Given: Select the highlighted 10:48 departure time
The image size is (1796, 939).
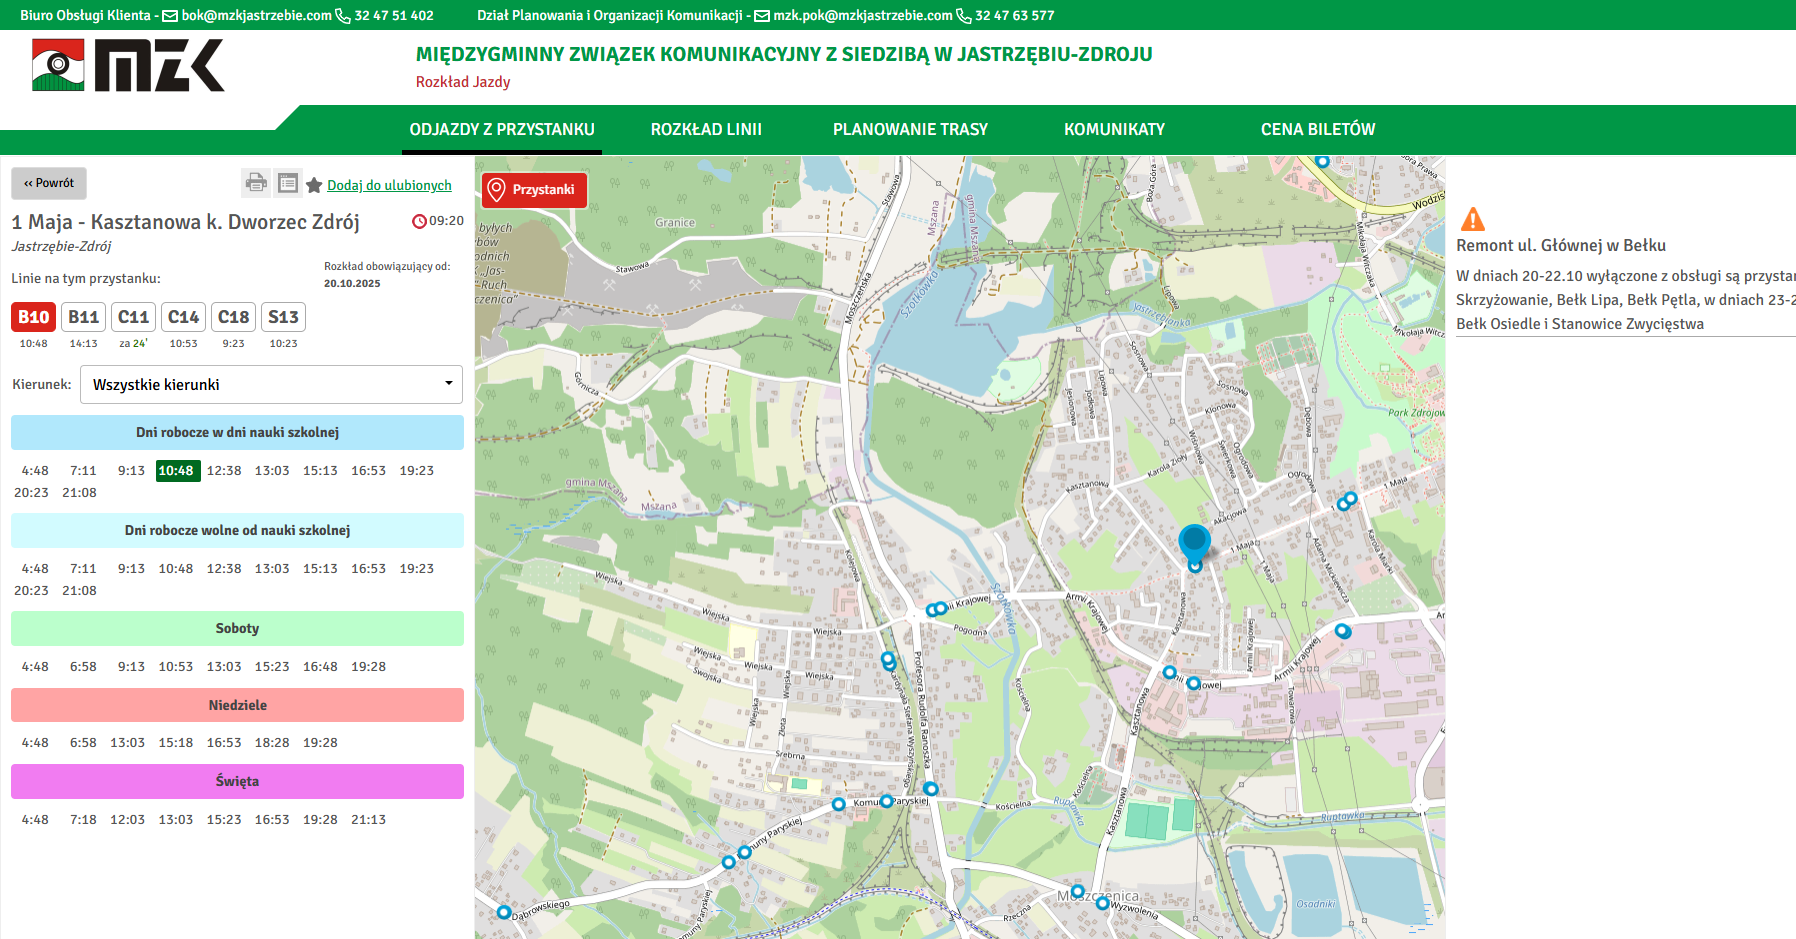Looking at the screenshot, I should pyautogui.click(x=176, y=471).
